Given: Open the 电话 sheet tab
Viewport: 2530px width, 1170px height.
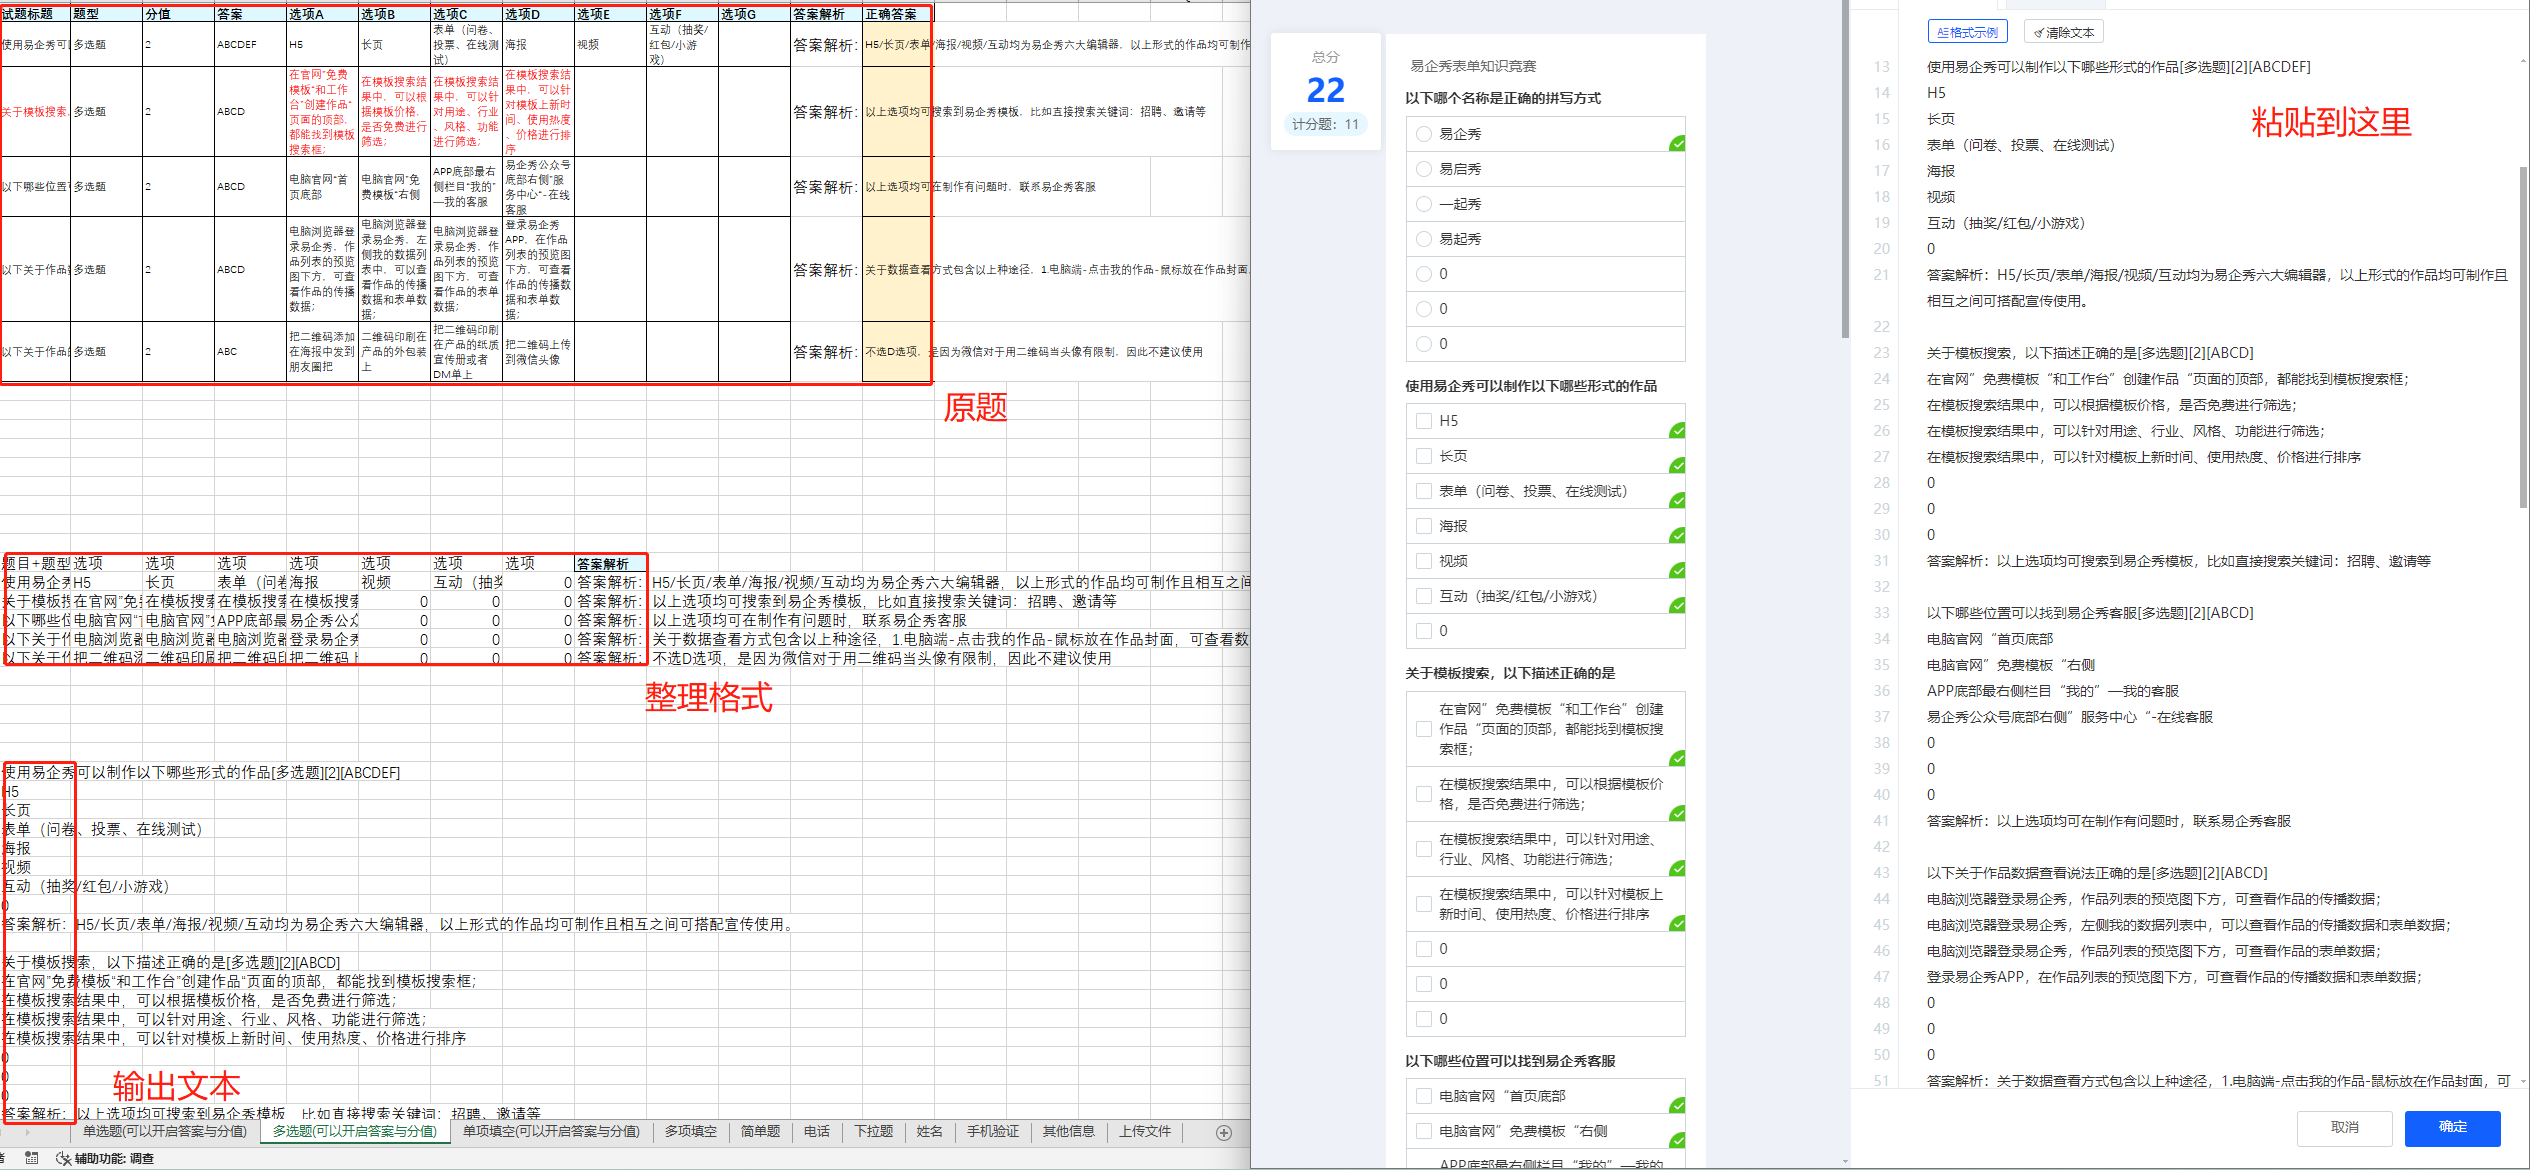Looking at the screenshot, I should tap(817, 1132).
